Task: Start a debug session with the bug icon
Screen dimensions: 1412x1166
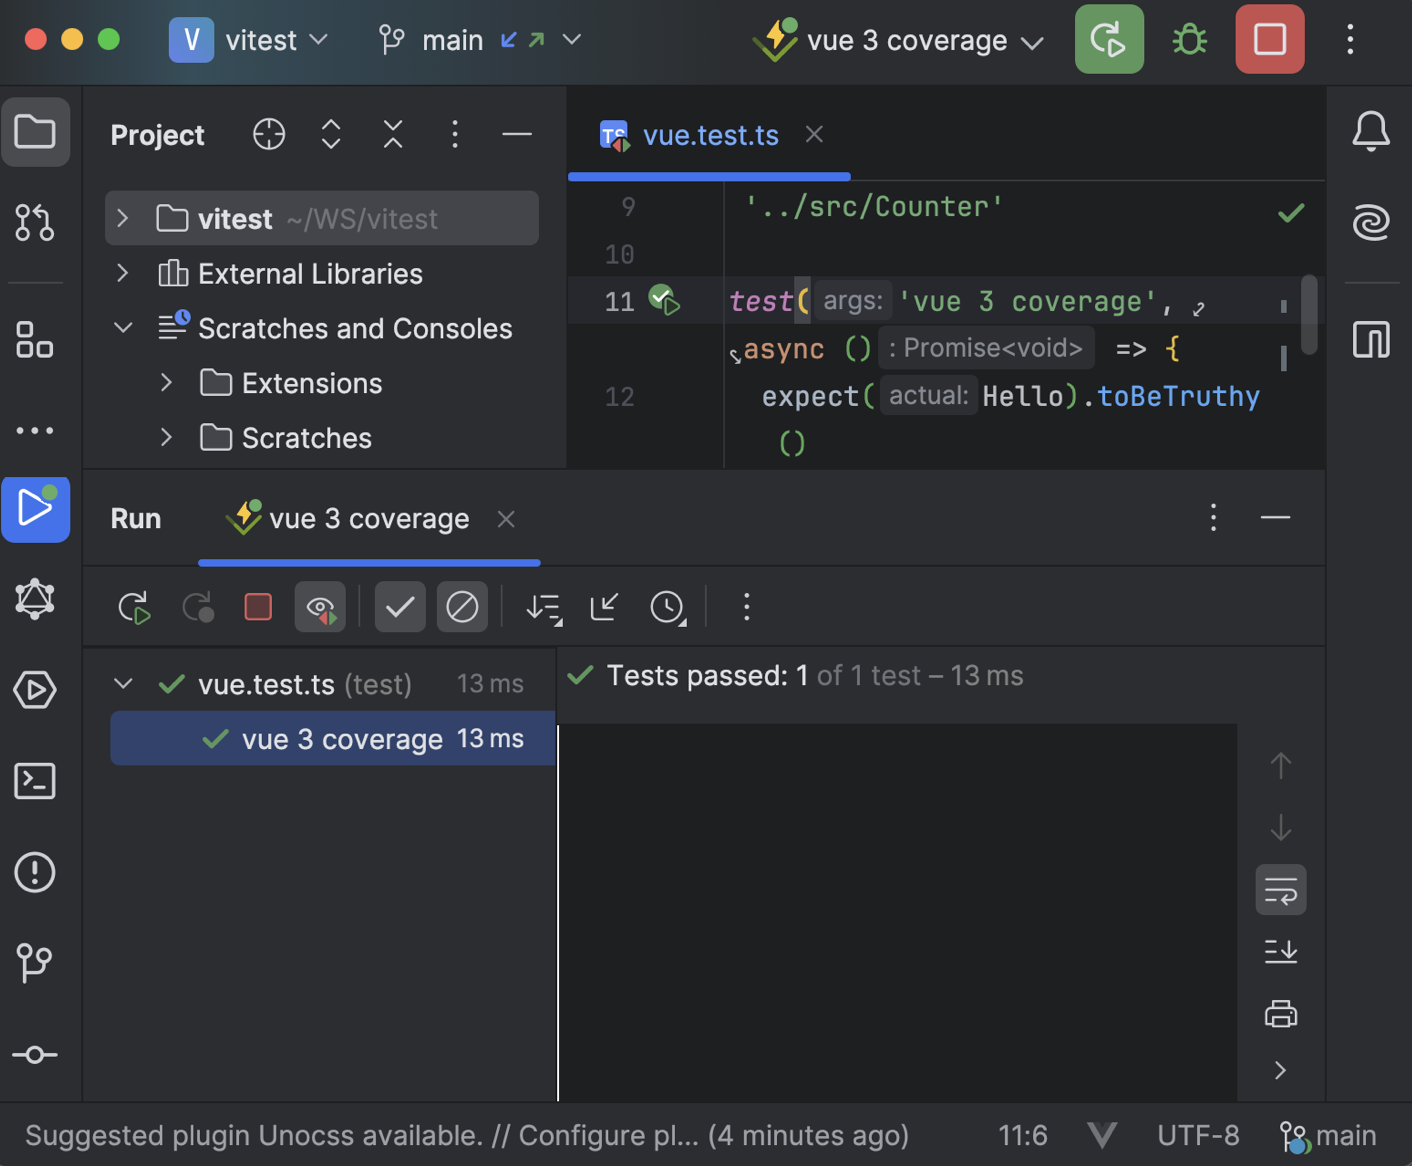Action: coord(1189,40)
